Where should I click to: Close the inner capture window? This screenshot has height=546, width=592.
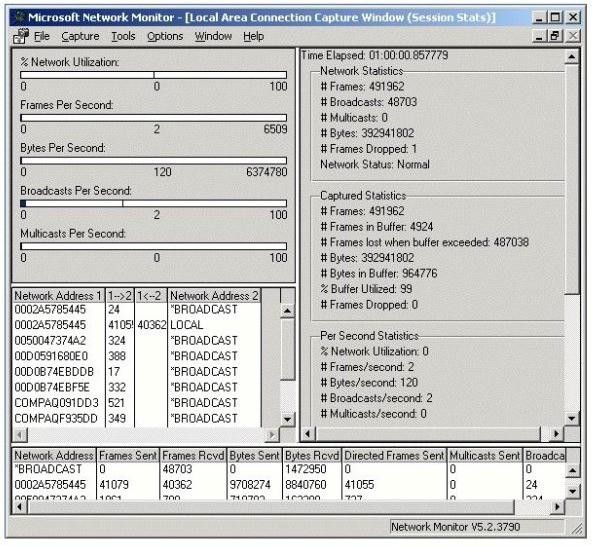573,36
